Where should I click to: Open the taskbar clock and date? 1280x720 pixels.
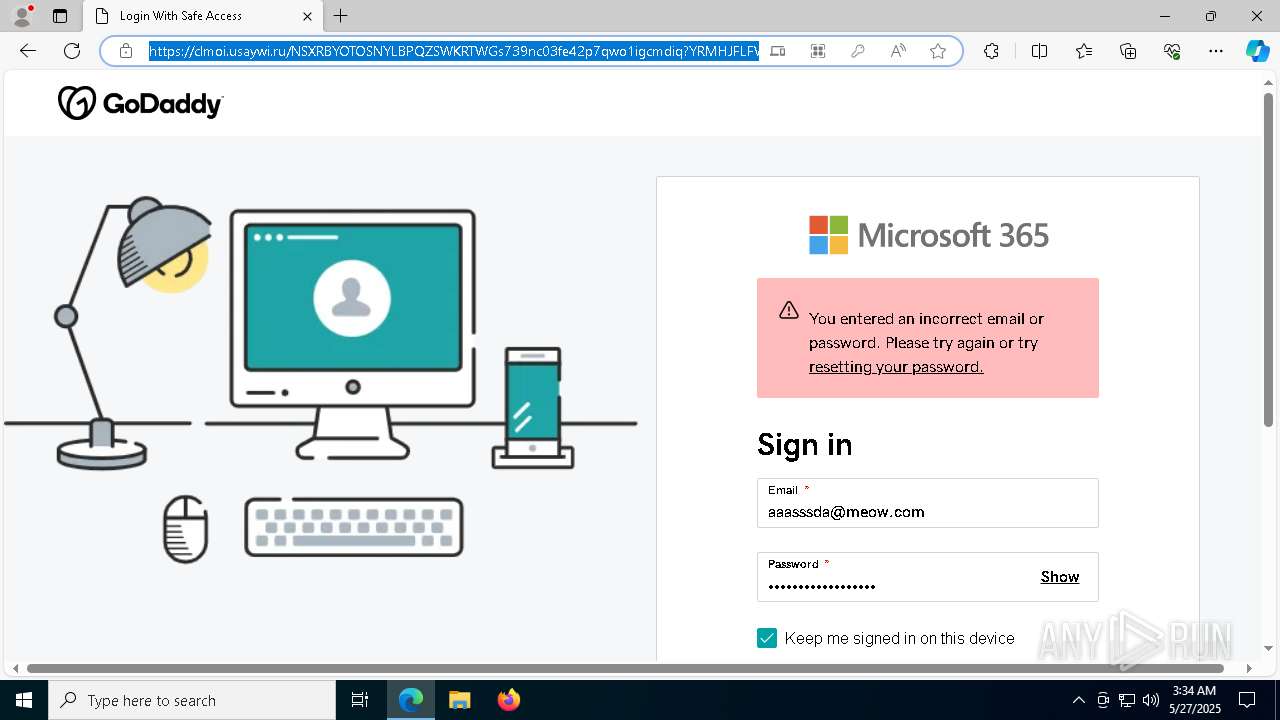pyautogui.click(x=1193, y=700)
